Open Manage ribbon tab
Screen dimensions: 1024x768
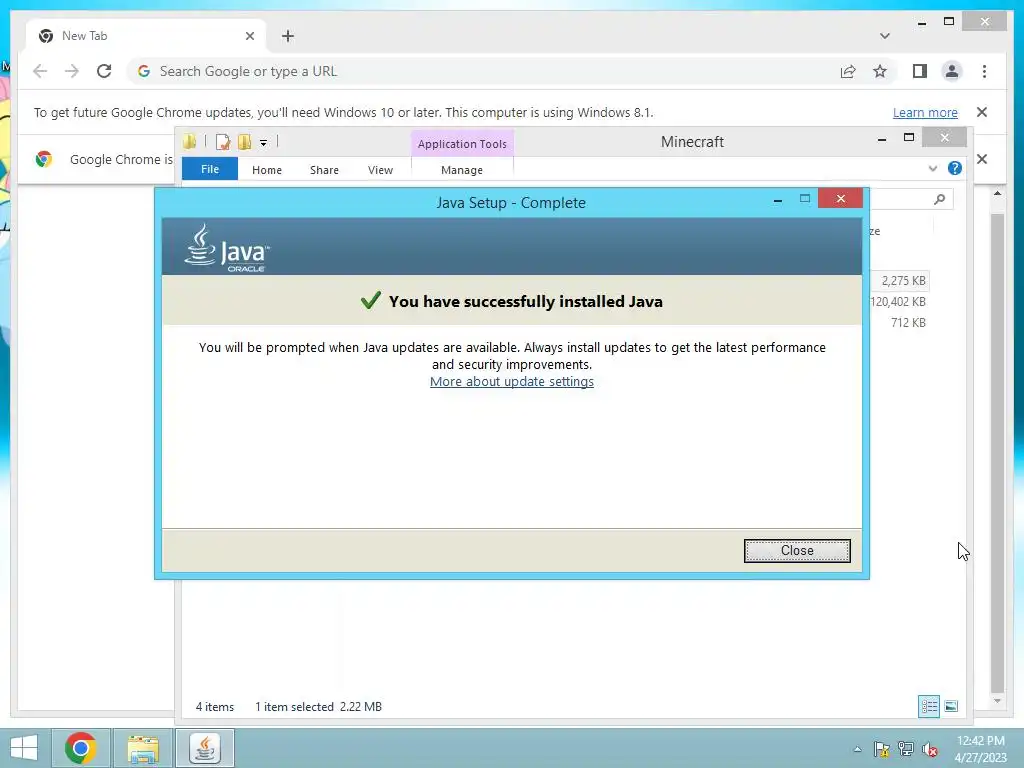coord(462,170)
